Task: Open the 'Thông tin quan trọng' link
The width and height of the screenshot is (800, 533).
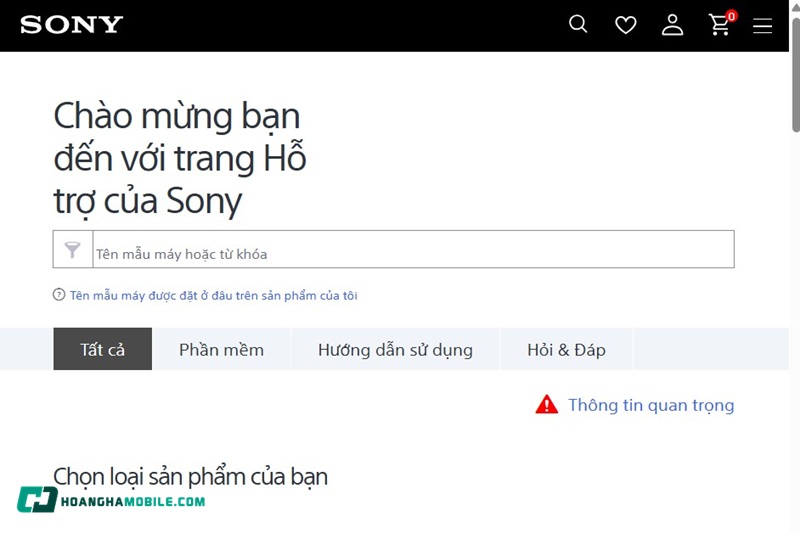Action: pos(651,405)
